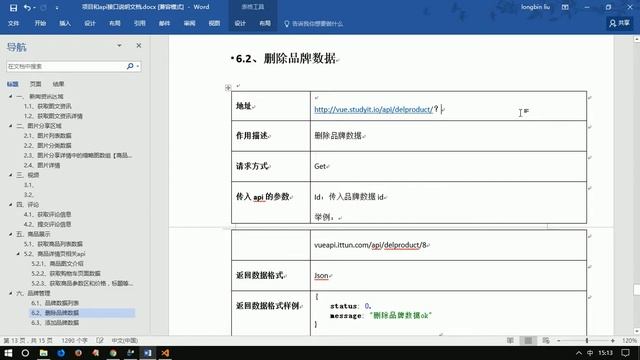
Task: Open the ribbon display options icon
Action: coord(565,7)
